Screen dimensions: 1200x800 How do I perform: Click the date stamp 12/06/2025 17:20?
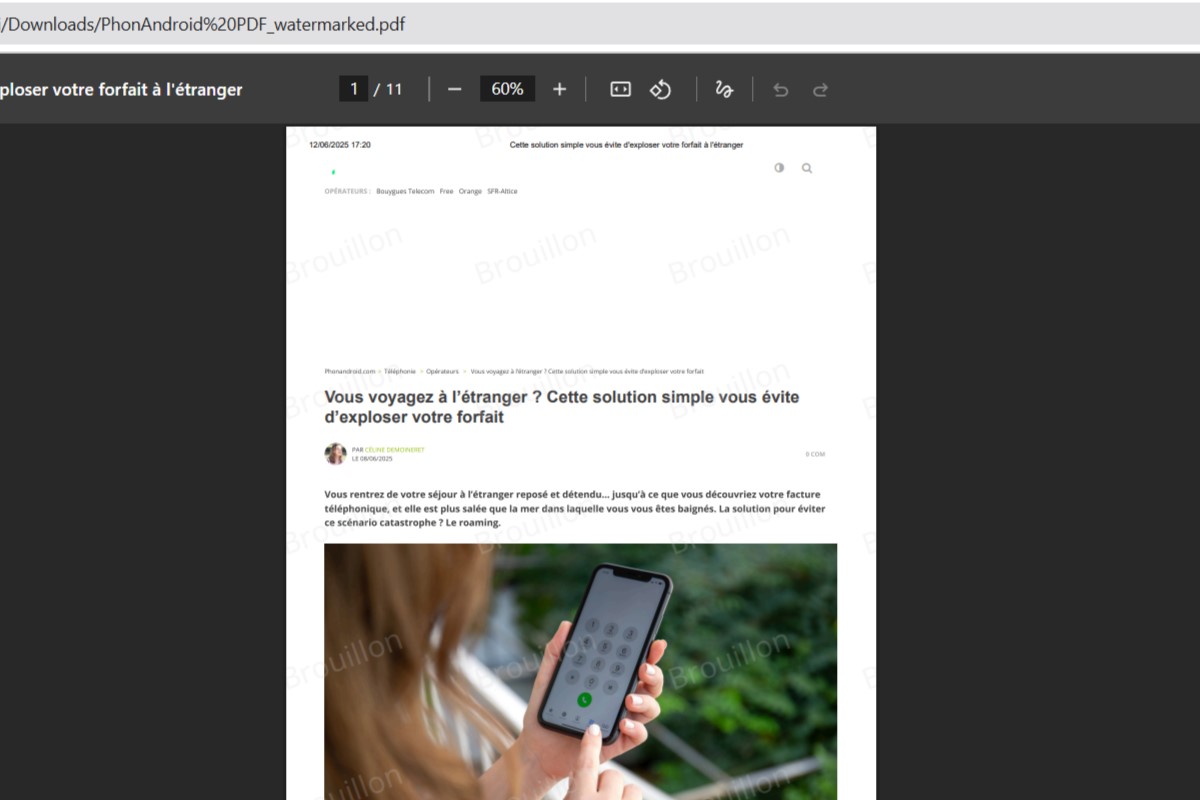(x=340, y=145)
